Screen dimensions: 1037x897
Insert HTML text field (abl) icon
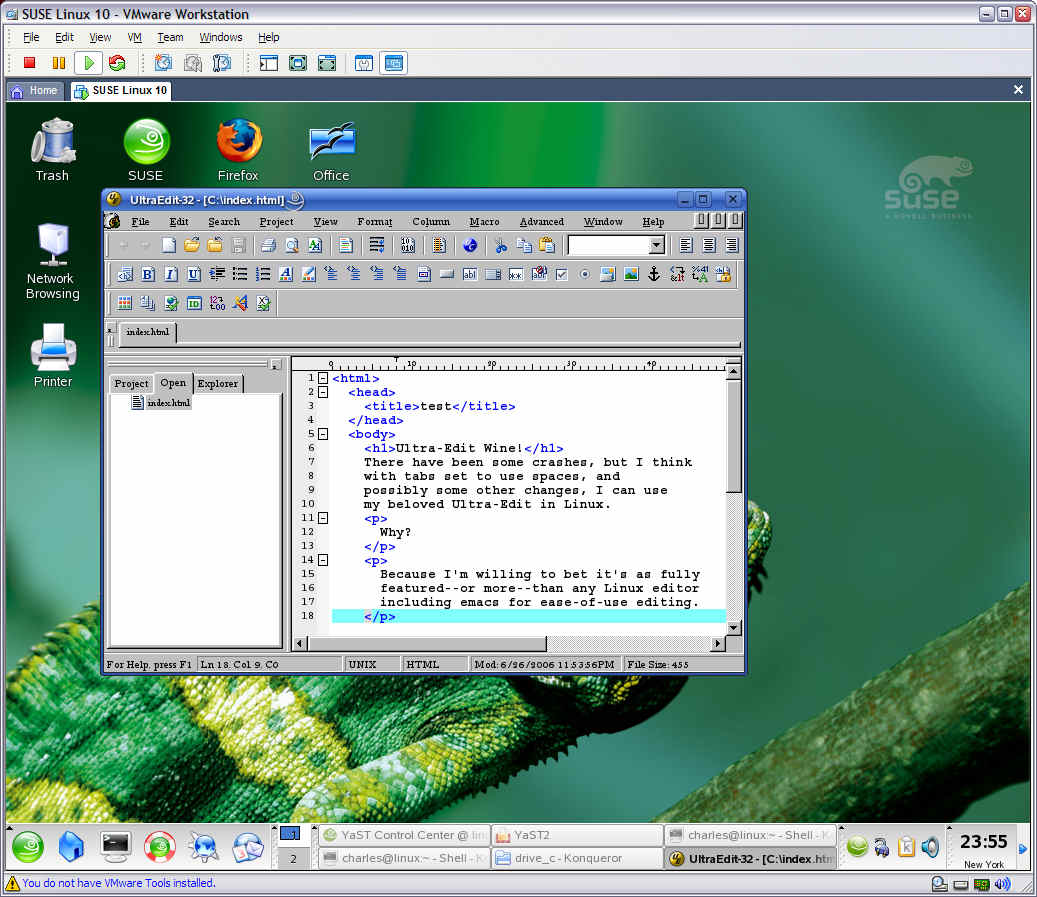point(470,274)
